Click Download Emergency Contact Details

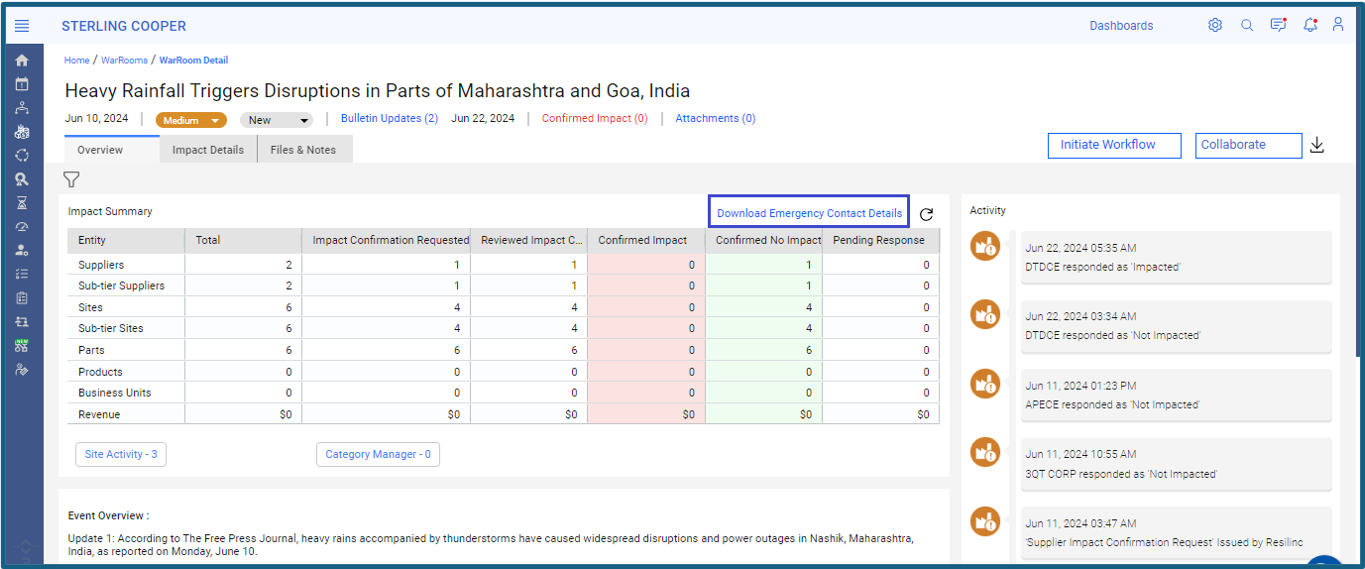809,213
